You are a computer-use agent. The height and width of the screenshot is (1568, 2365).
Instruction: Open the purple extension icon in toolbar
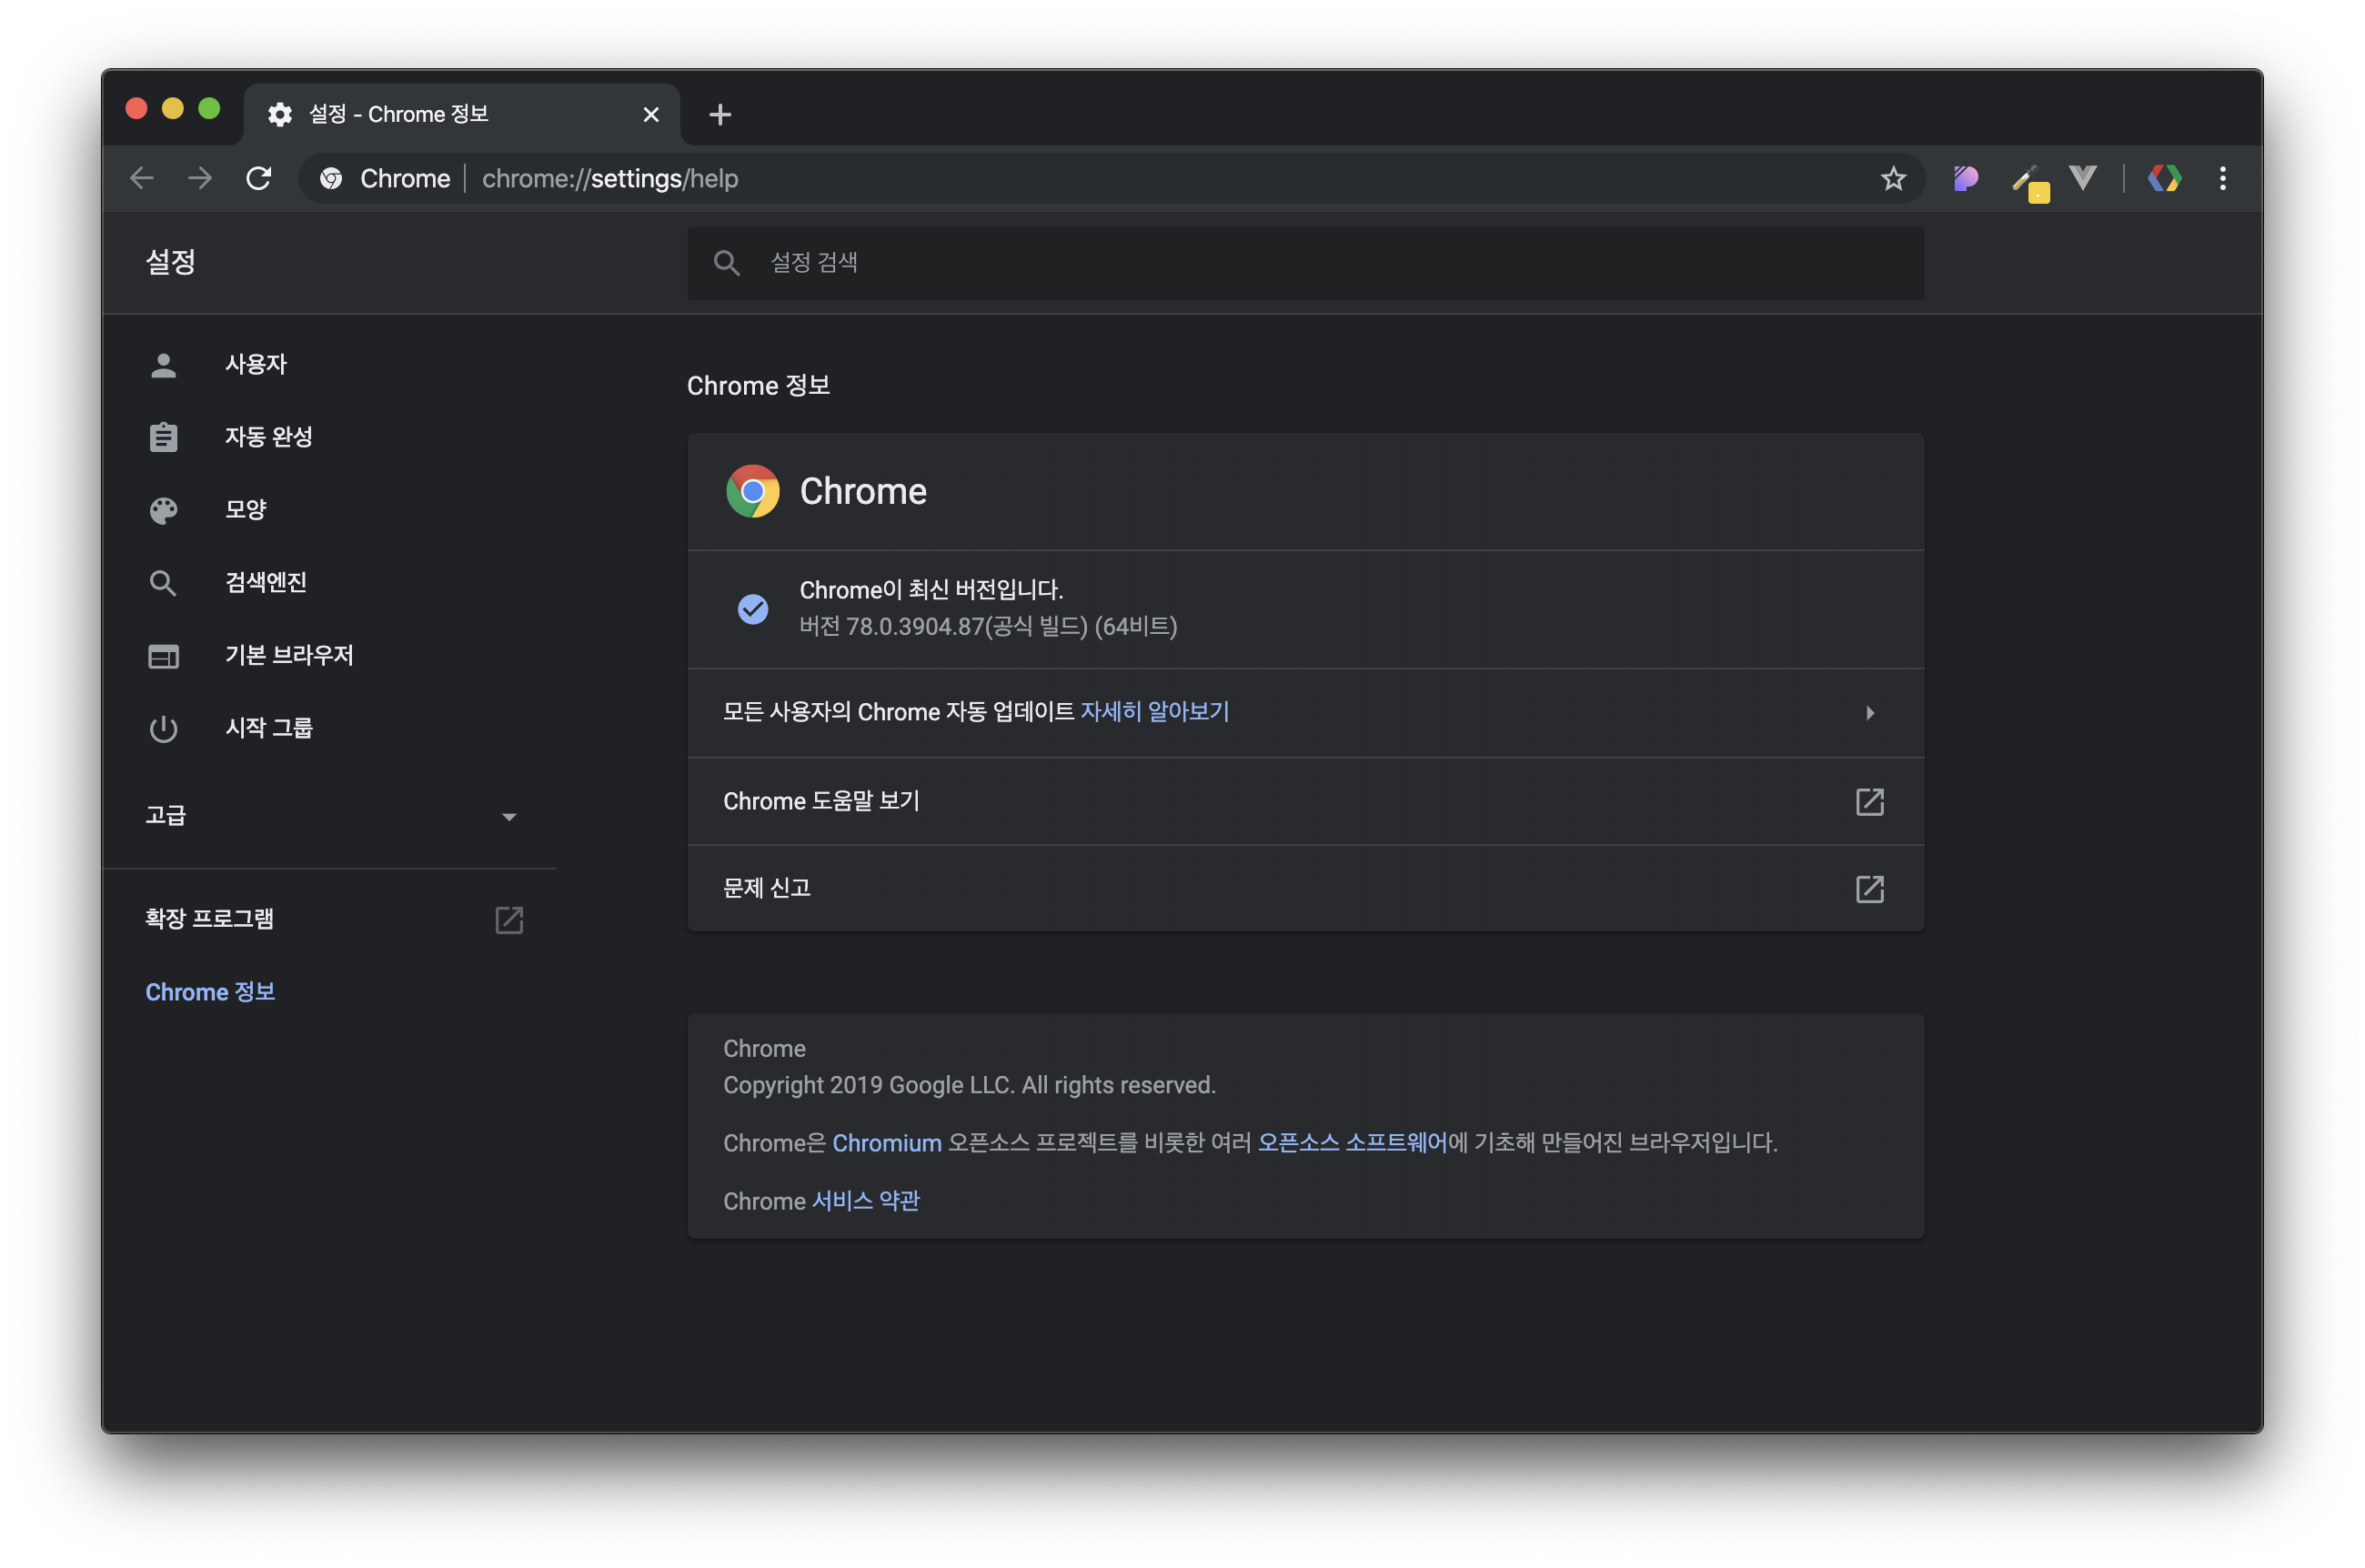coord(1965,178)
